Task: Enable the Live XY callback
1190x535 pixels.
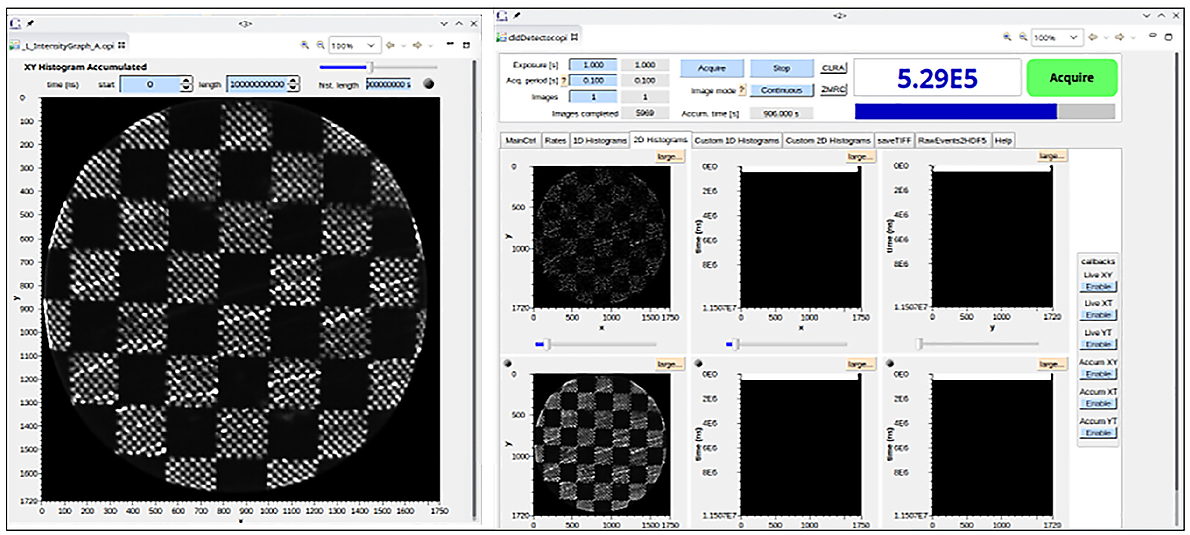Action: click(x=1098, y=286)
